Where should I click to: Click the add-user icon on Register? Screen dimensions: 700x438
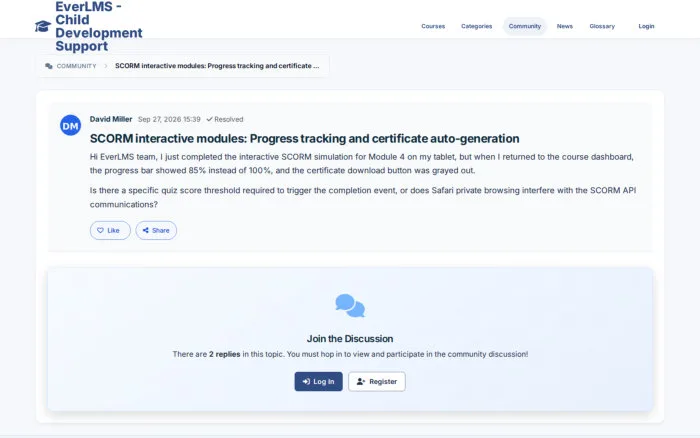pyautogui.click(x=361, y=382)
